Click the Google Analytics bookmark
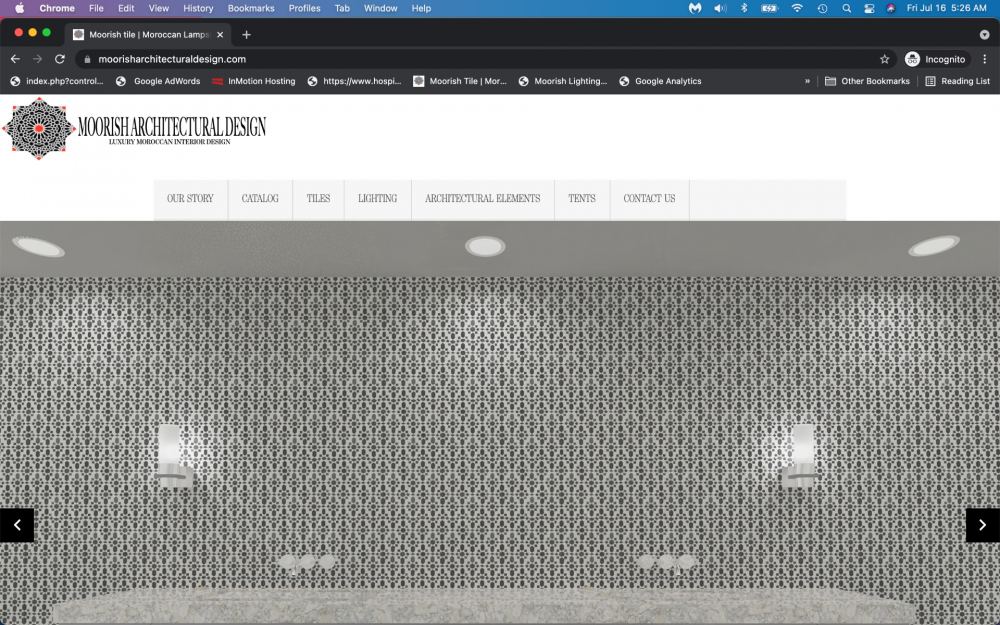This screenshot has width=1000, height=625. [x=660, y=81]
